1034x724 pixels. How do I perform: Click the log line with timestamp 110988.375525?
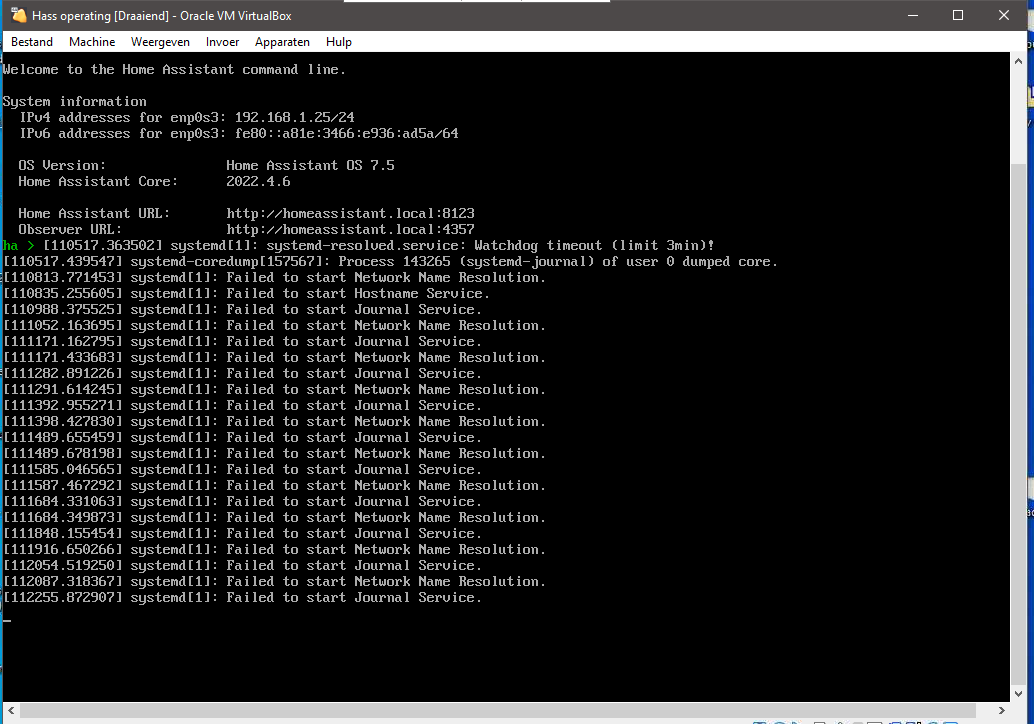tap(242, 309)
